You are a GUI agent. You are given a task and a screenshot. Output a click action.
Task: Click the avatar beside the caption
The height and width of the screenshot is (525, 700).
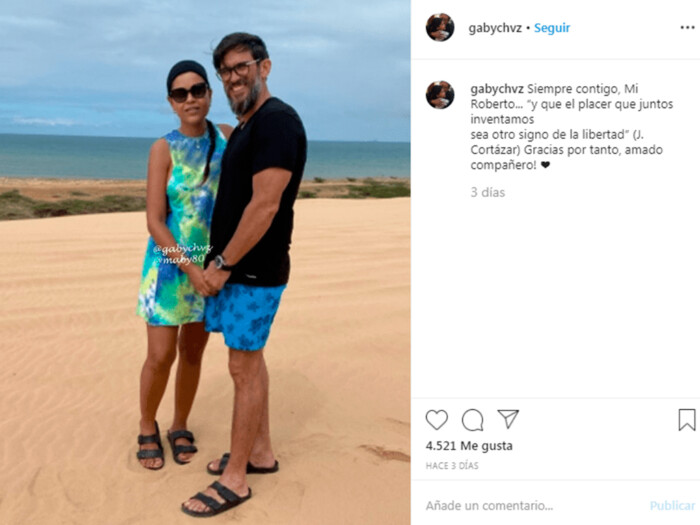[x=440, y=95]
